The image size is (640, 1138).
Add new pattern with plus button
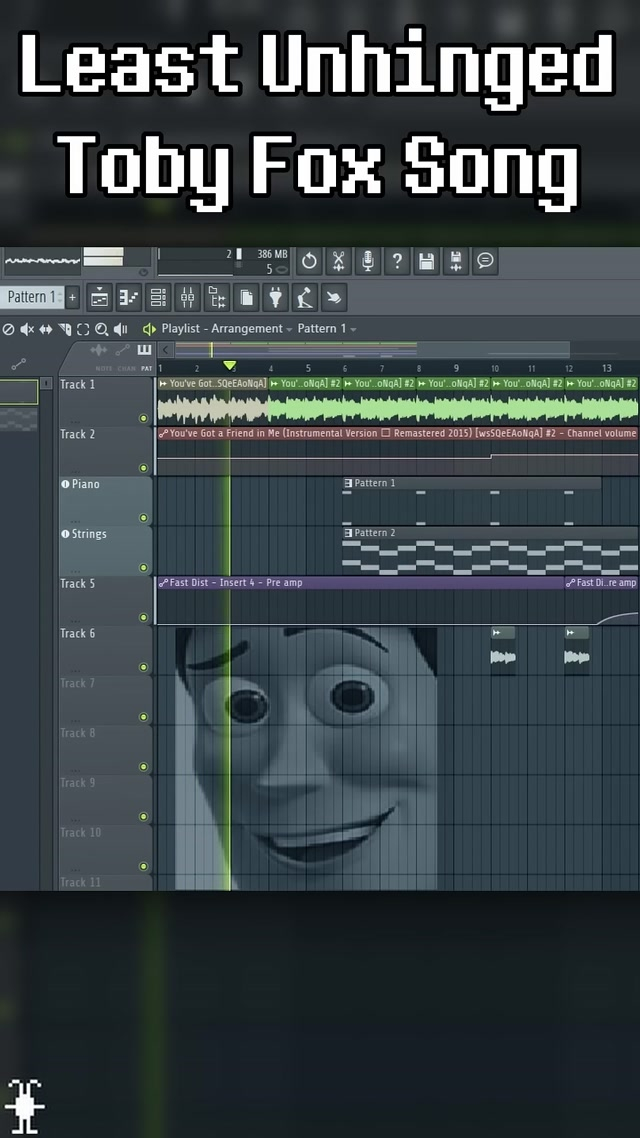[72, 297]
